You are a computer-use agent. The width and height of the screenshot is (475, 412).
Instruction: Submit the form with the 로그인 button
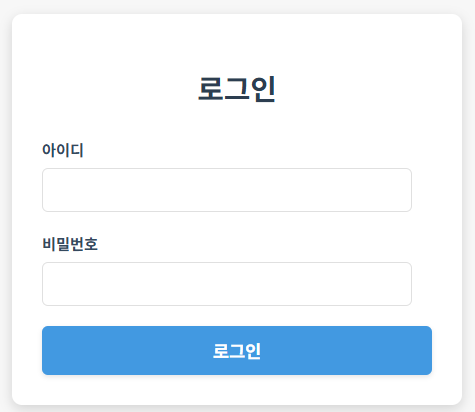237,350
